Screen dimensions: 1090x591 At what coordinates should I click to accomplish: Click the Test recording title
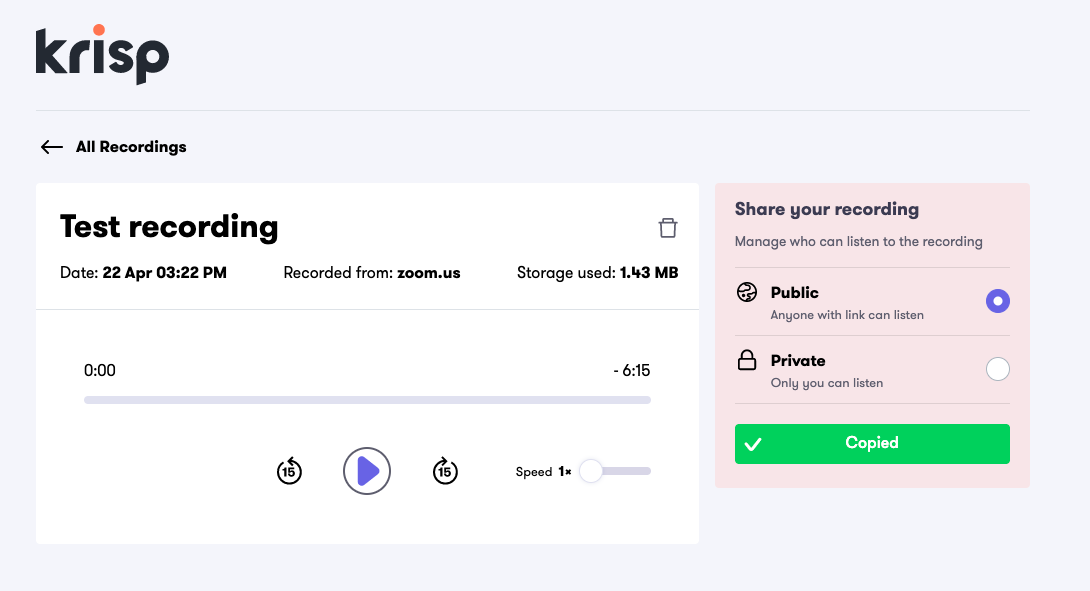click(168, 227)
